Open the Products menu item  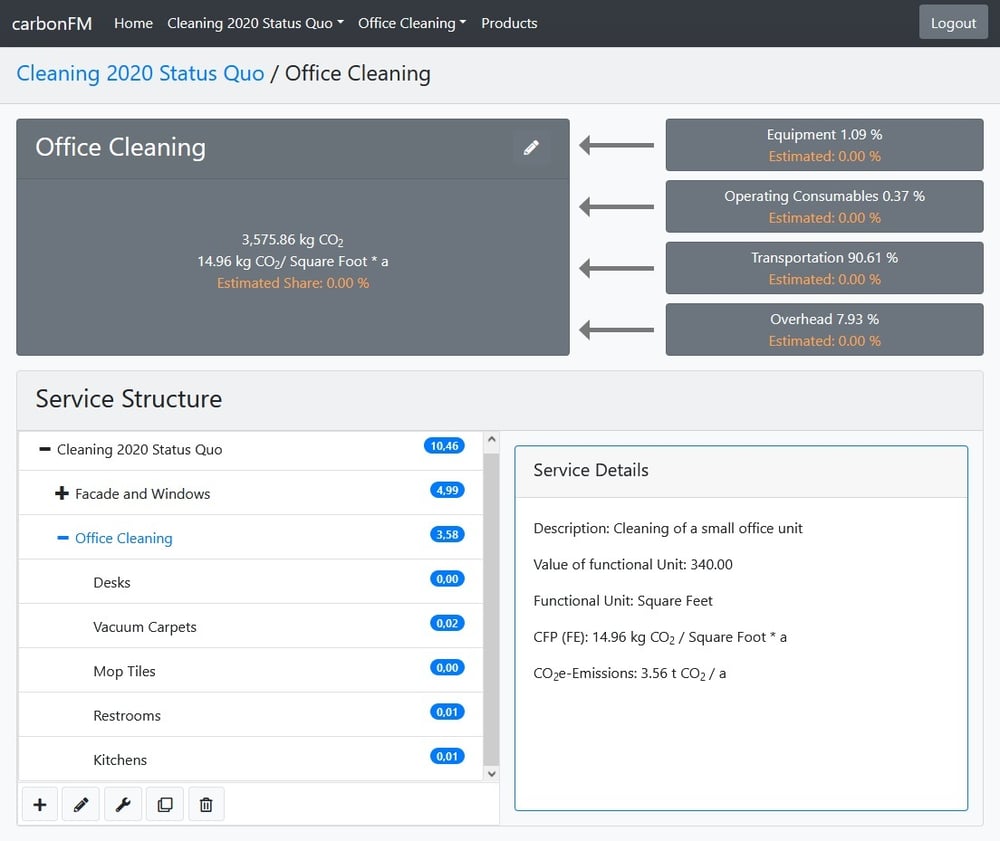click(509, 23)
